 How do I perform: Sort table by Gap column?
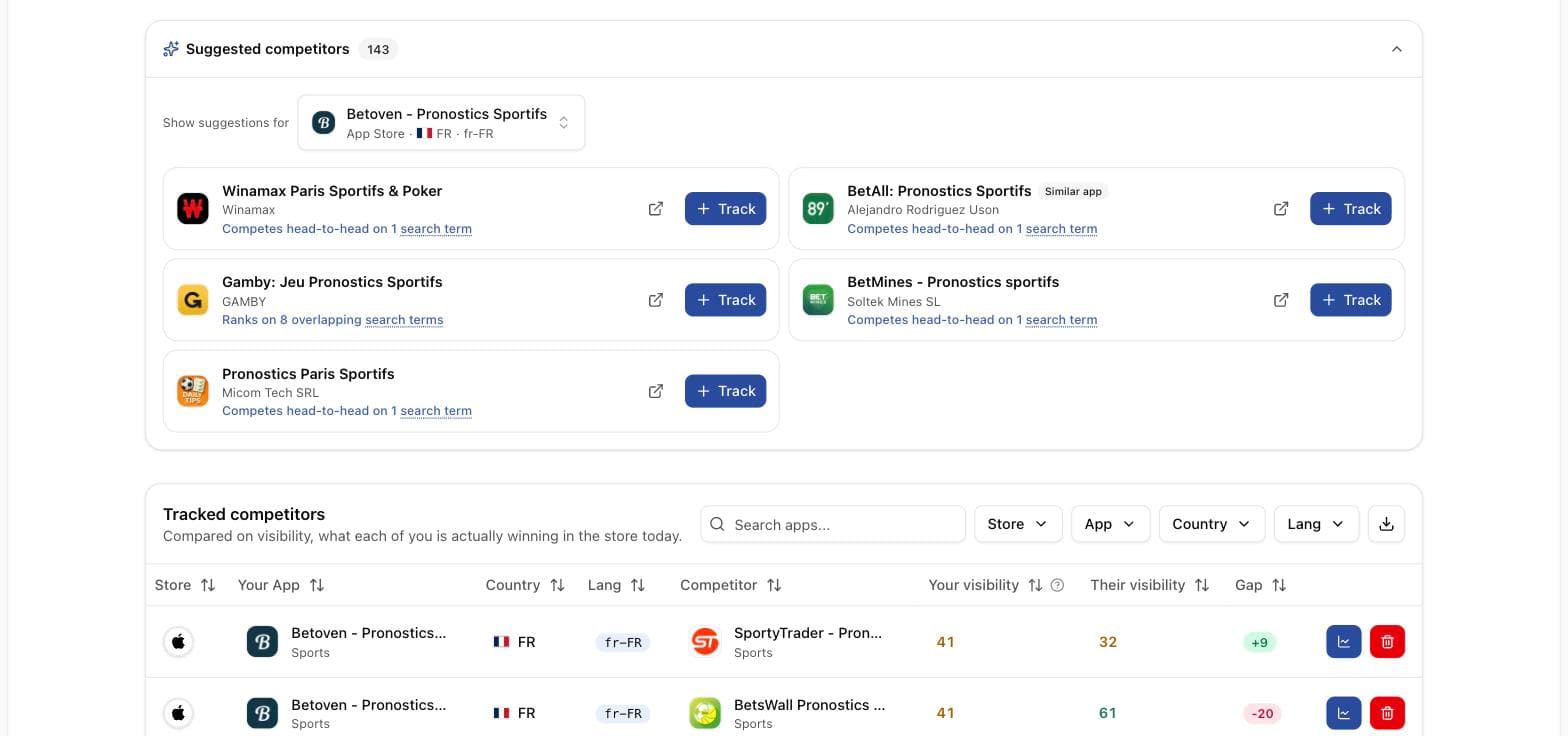[x=1261, y=585]
